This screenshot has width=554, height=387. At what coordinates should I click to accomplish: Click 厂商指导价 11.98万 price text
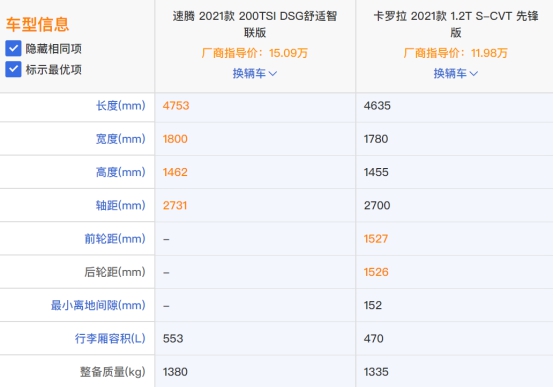[x=455, y=53]
